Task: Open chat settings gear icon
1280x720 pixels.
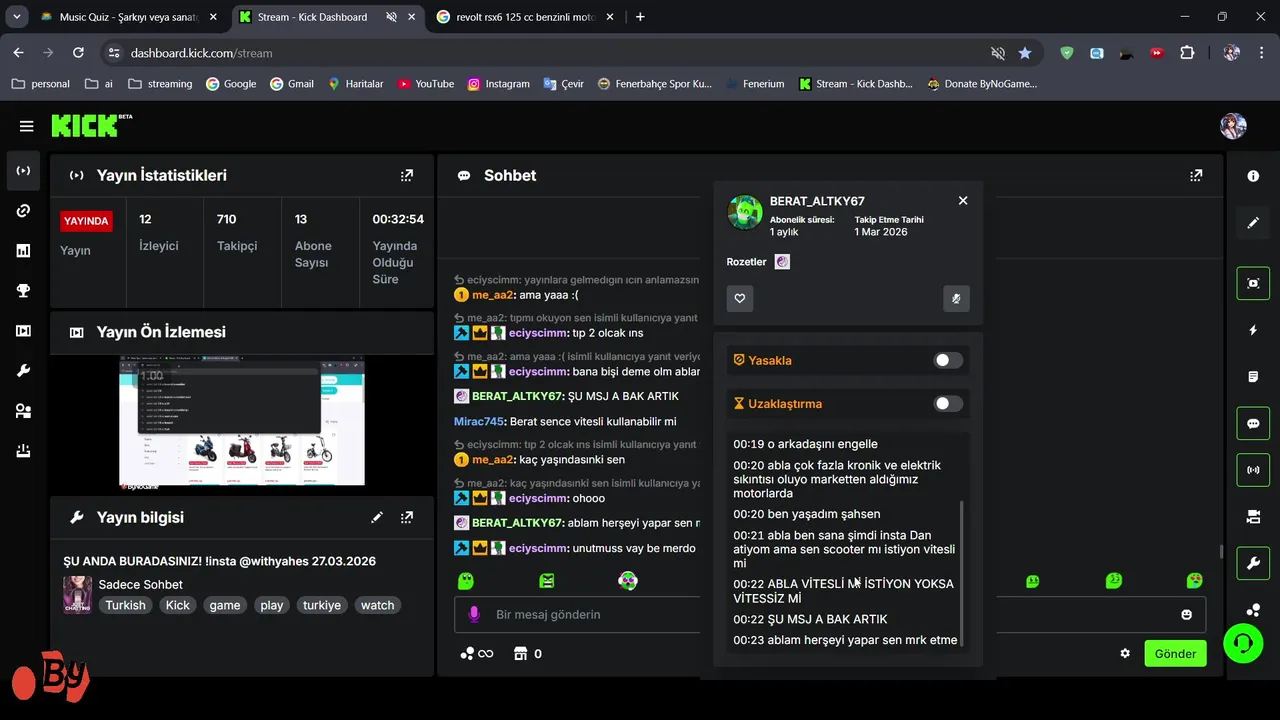Action: coord(1125,653)
